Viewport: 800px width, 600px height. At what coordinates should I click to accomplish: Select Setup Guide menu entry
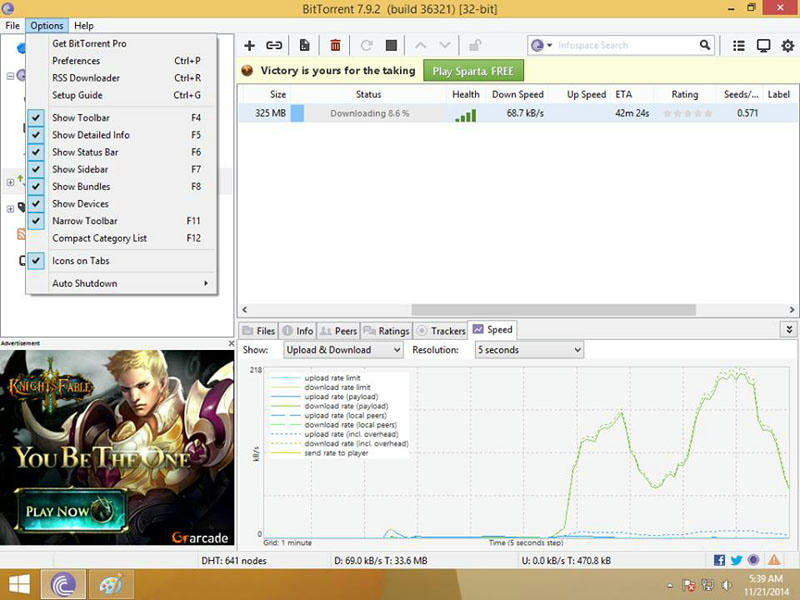point(121,95)
